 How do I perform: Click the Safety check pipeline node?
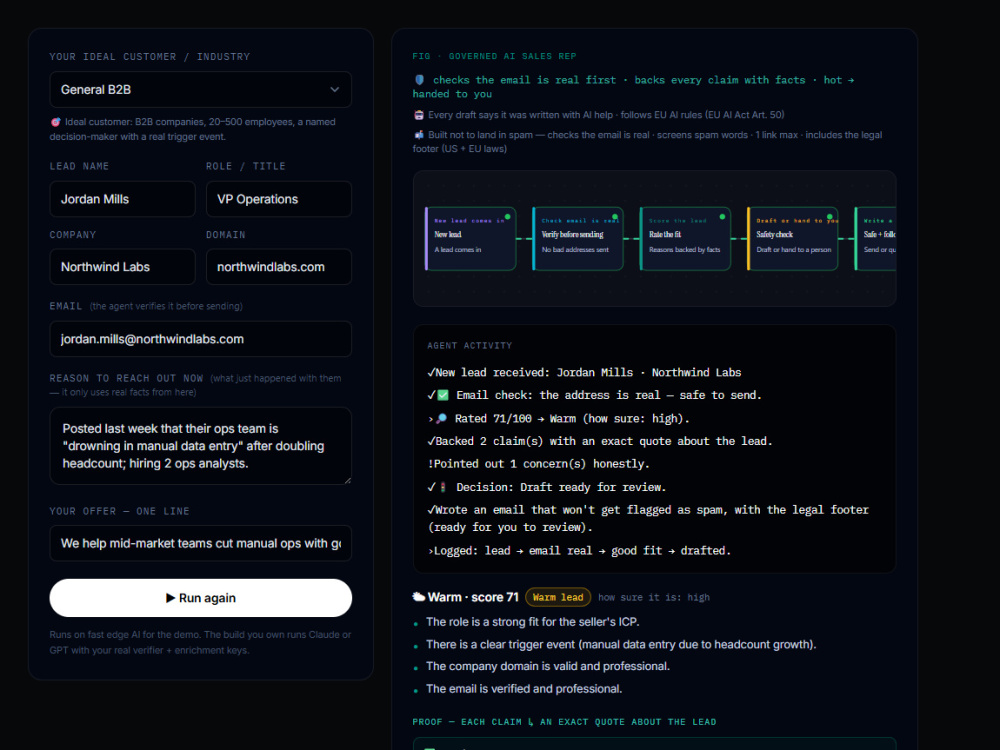pyautogui.click(x=793, y=239)
